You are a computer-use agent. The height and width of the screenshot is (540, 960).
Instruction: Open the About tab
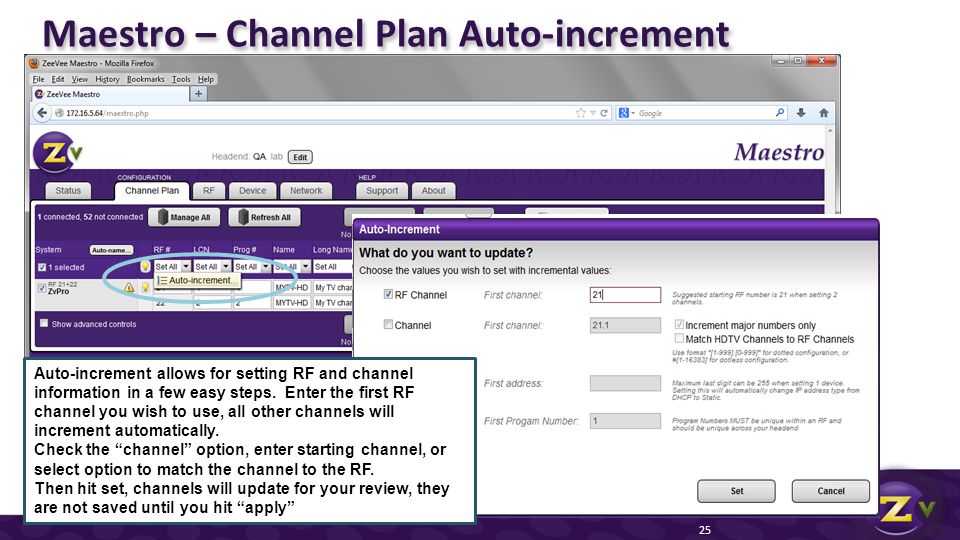click(433, 190)
